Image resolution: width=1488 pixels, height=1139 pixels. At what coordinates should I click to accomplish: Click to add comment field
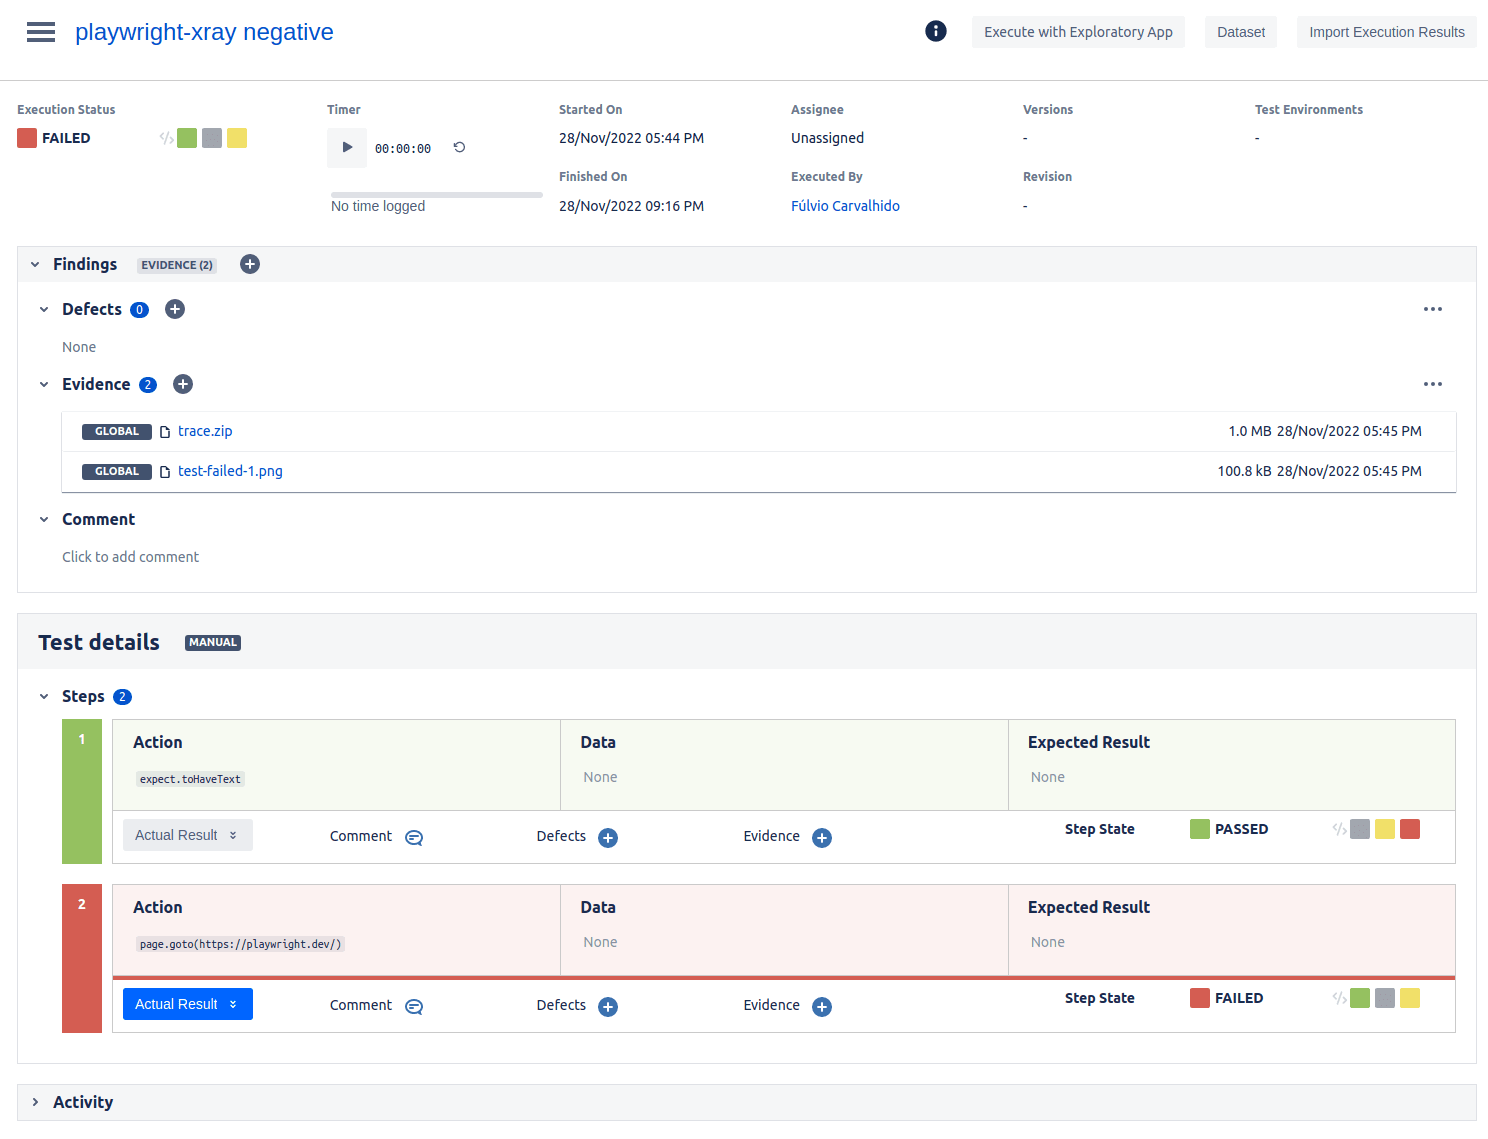click(130, 557)
